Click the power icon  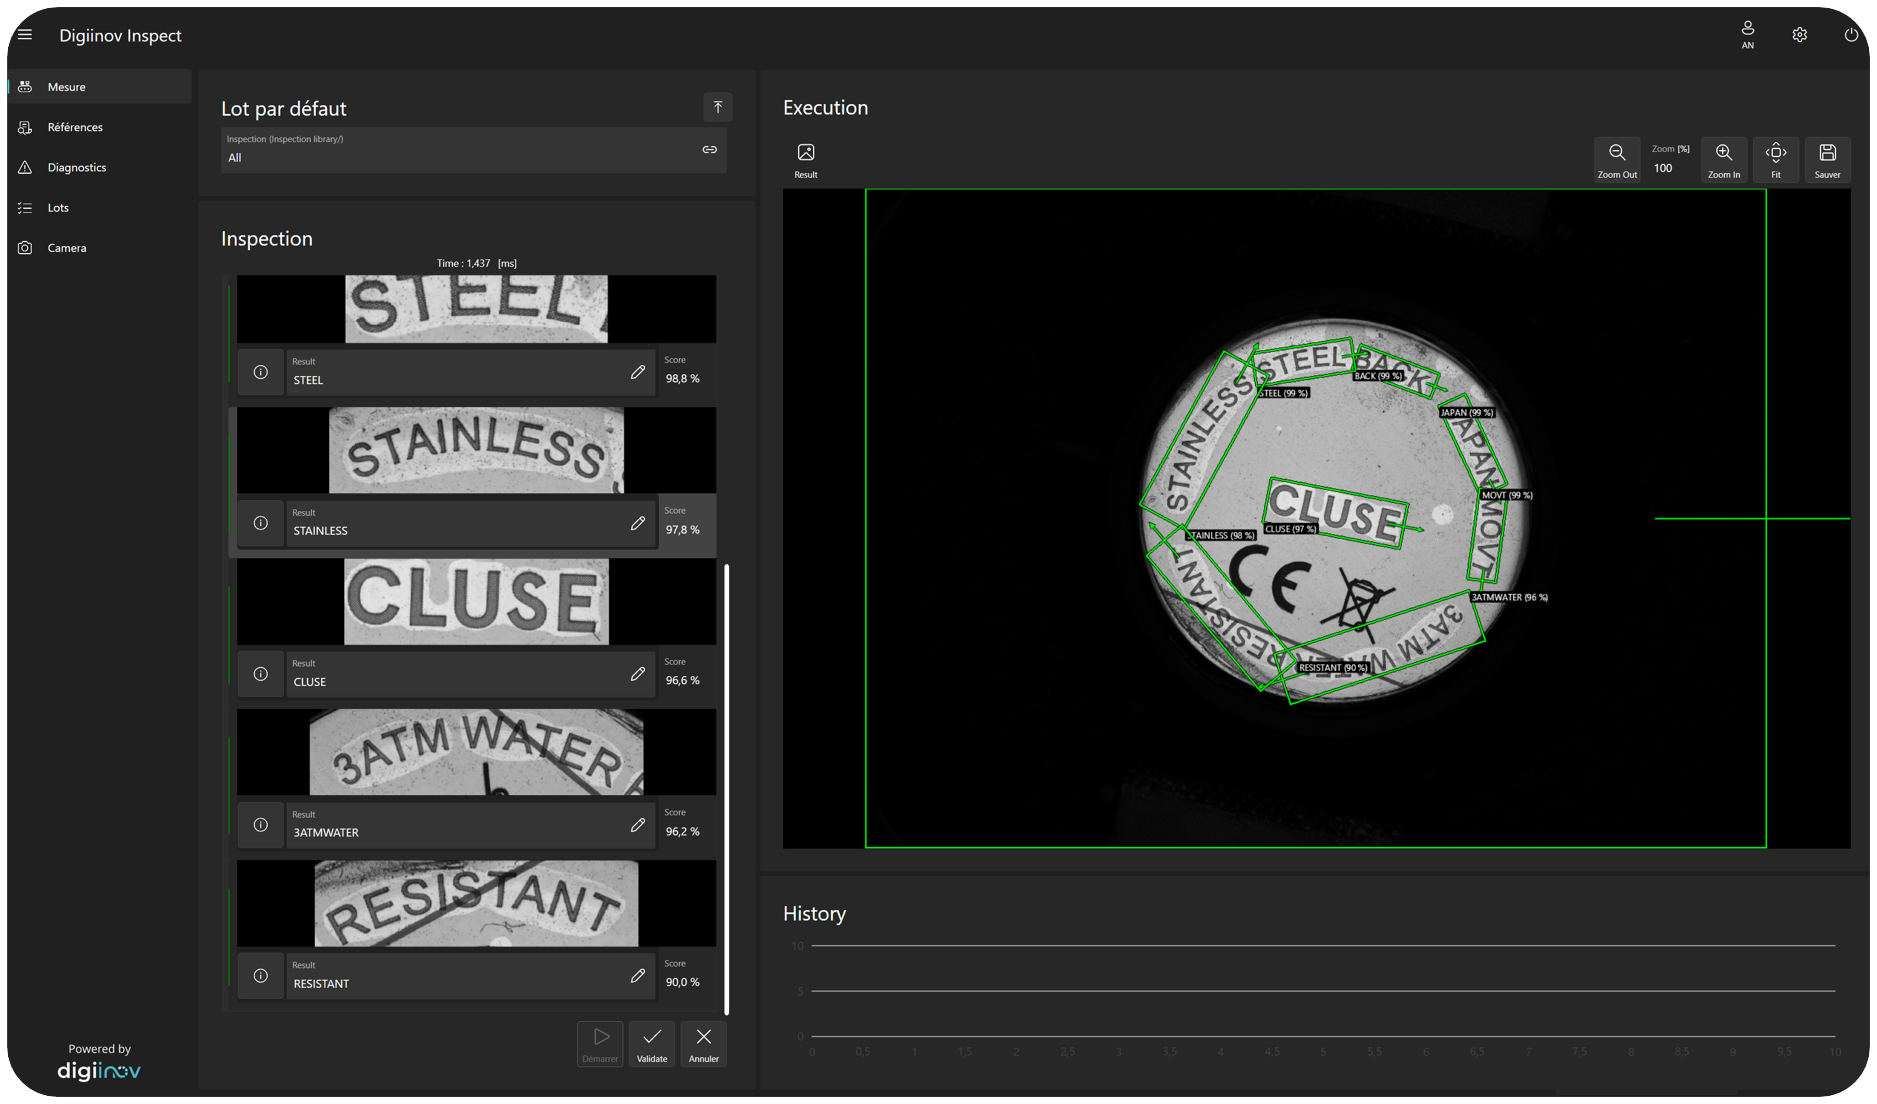pos(1850,35)
